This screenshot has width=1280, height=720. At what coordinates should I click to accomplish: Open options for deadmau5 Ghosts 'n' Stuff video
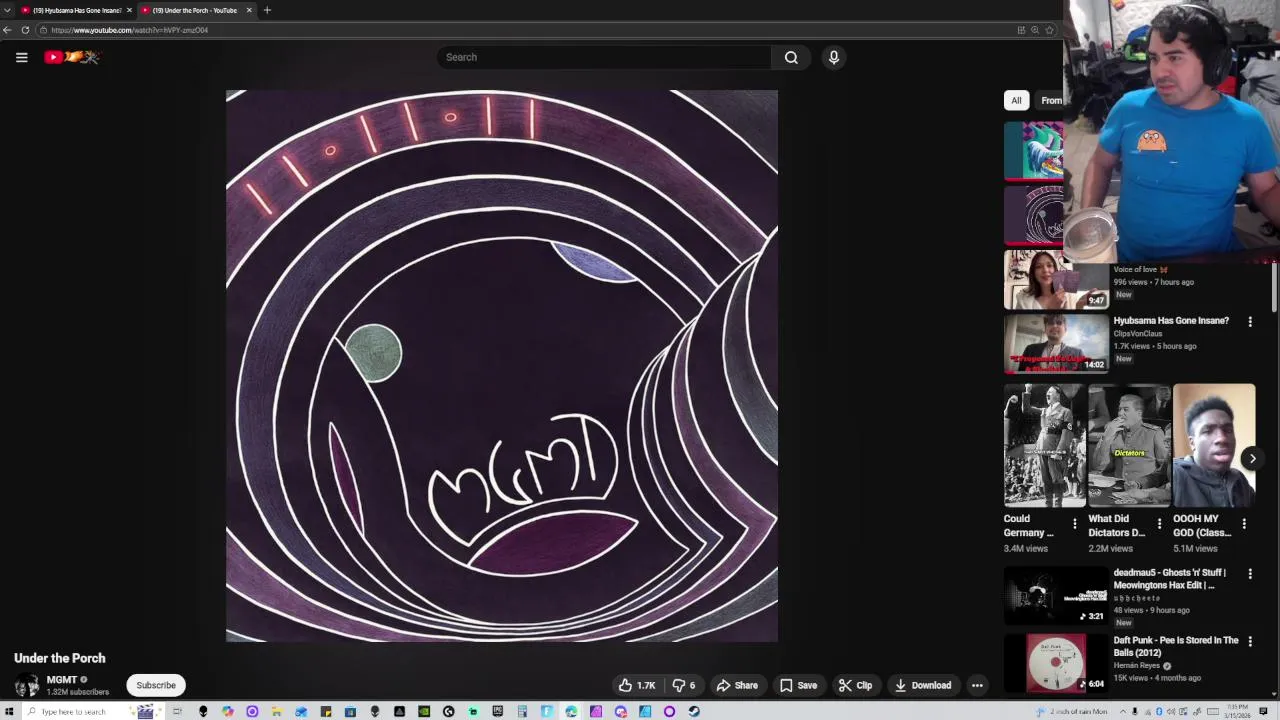(1250, 574)
